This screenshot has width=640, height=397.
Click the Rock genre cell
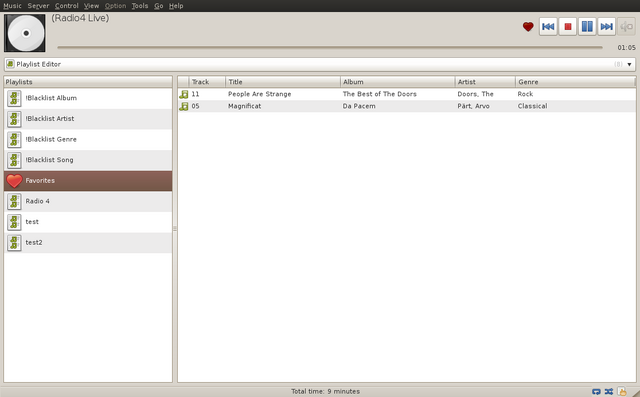coord(525,94)
